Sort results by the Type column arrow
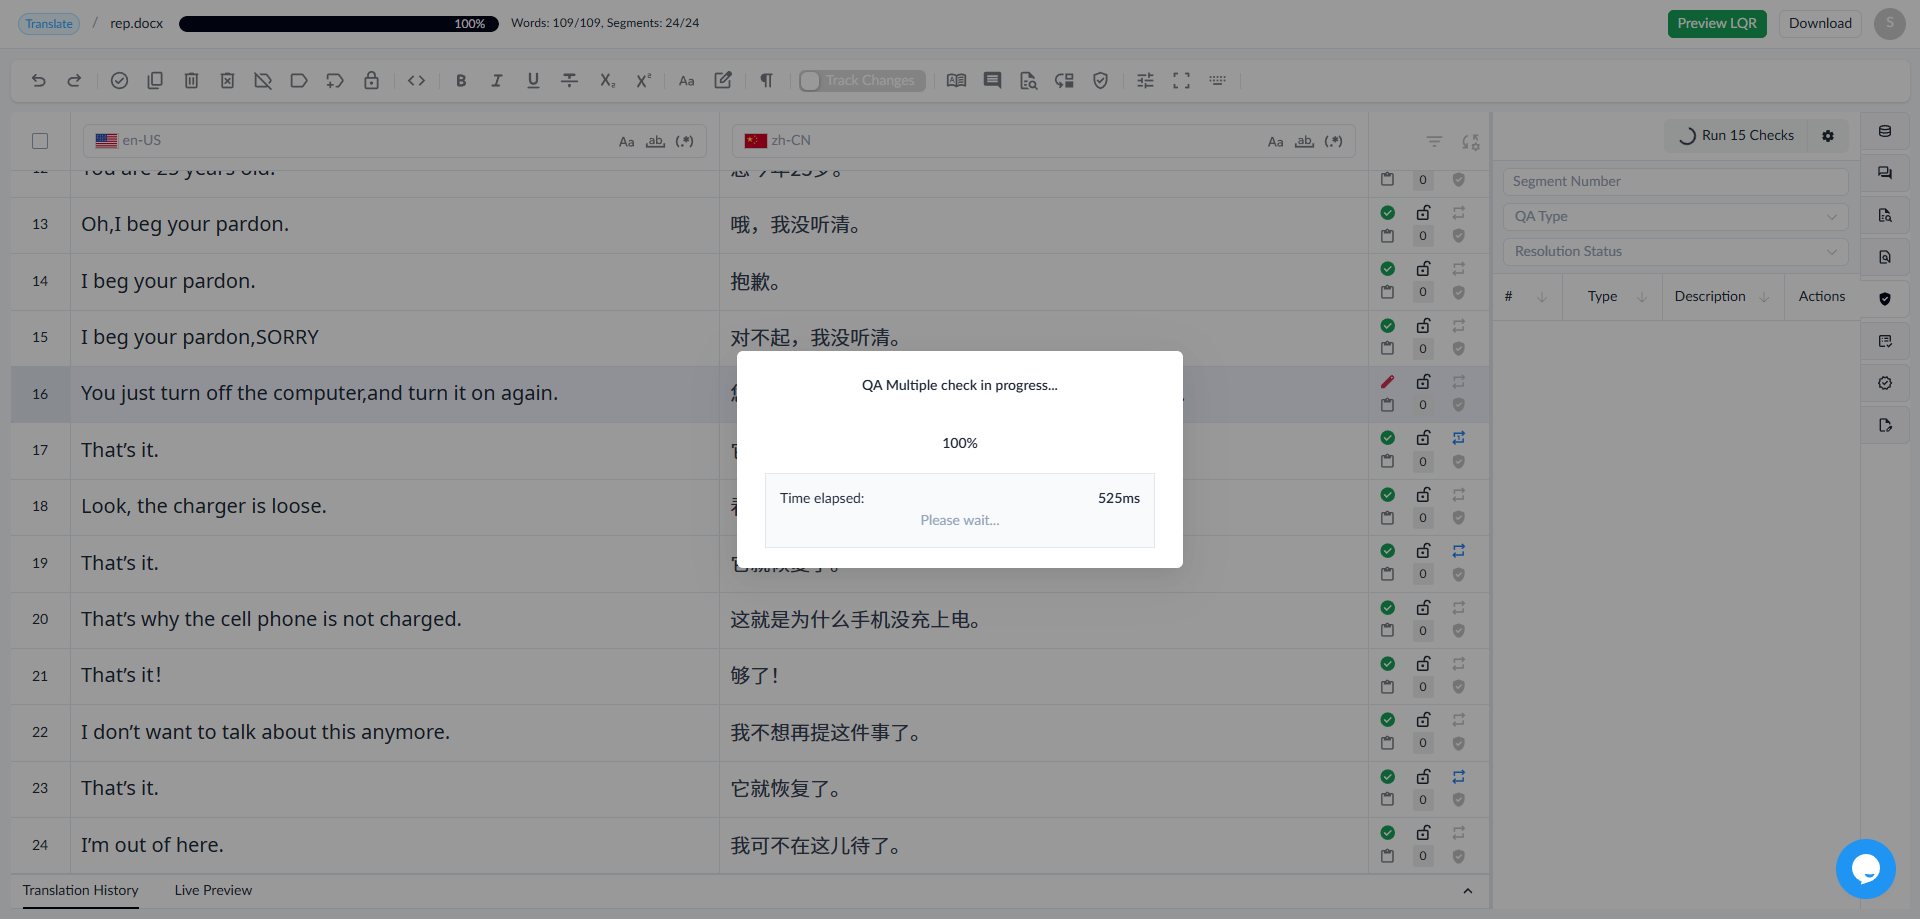This screenshot has height=919, width=1920. pos(1642,297)
